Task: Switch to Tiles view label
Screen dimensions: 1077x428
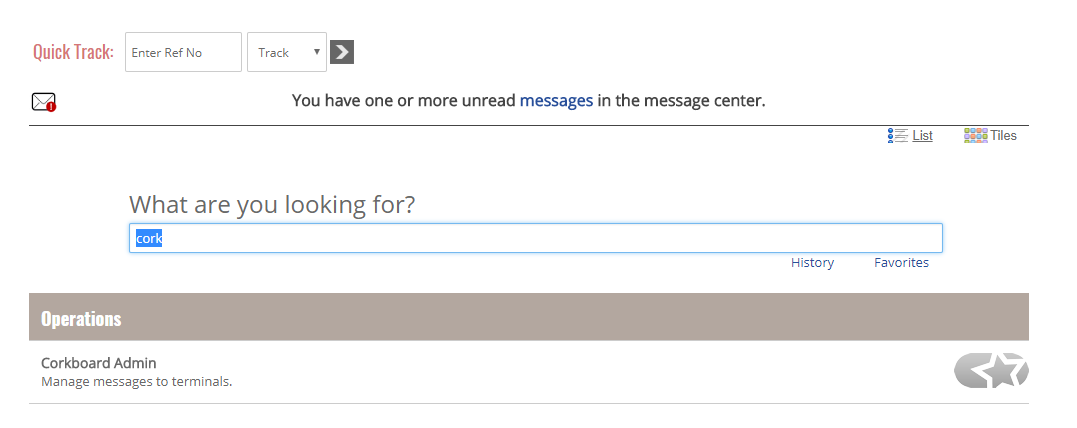Action: pyautogui.click(x=1004, y=135)
